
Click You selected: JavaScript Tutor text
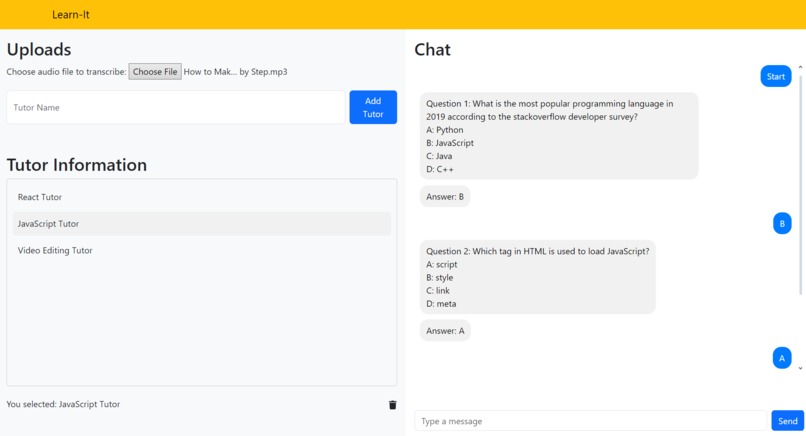pyautogui.click(x=63, y=404)
